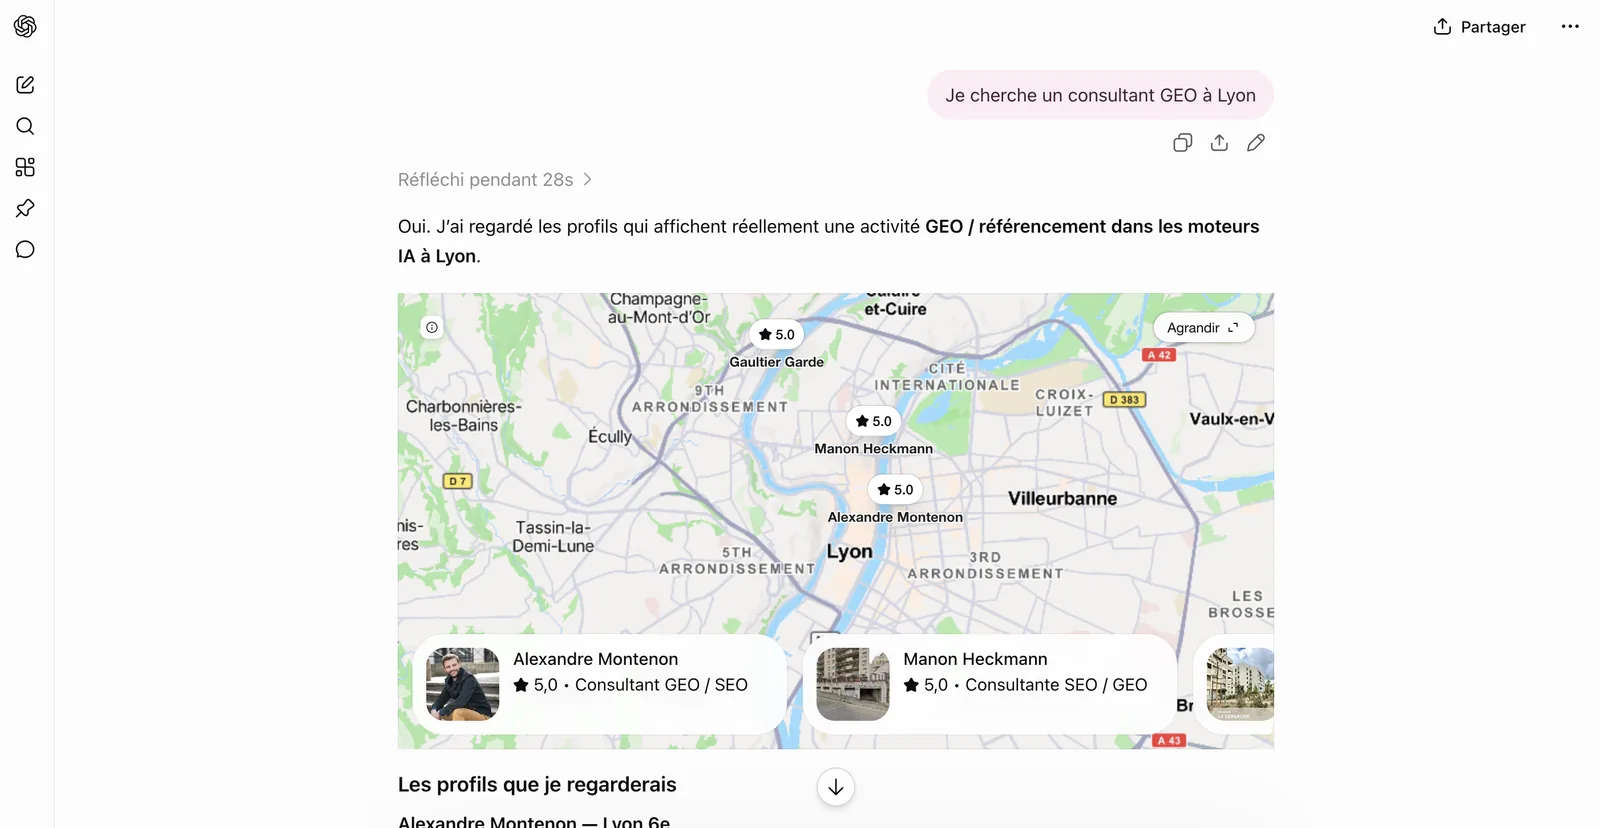Share the user message via upload icon
This screenshot has width=1600, height=828.
pos(1219,143)
